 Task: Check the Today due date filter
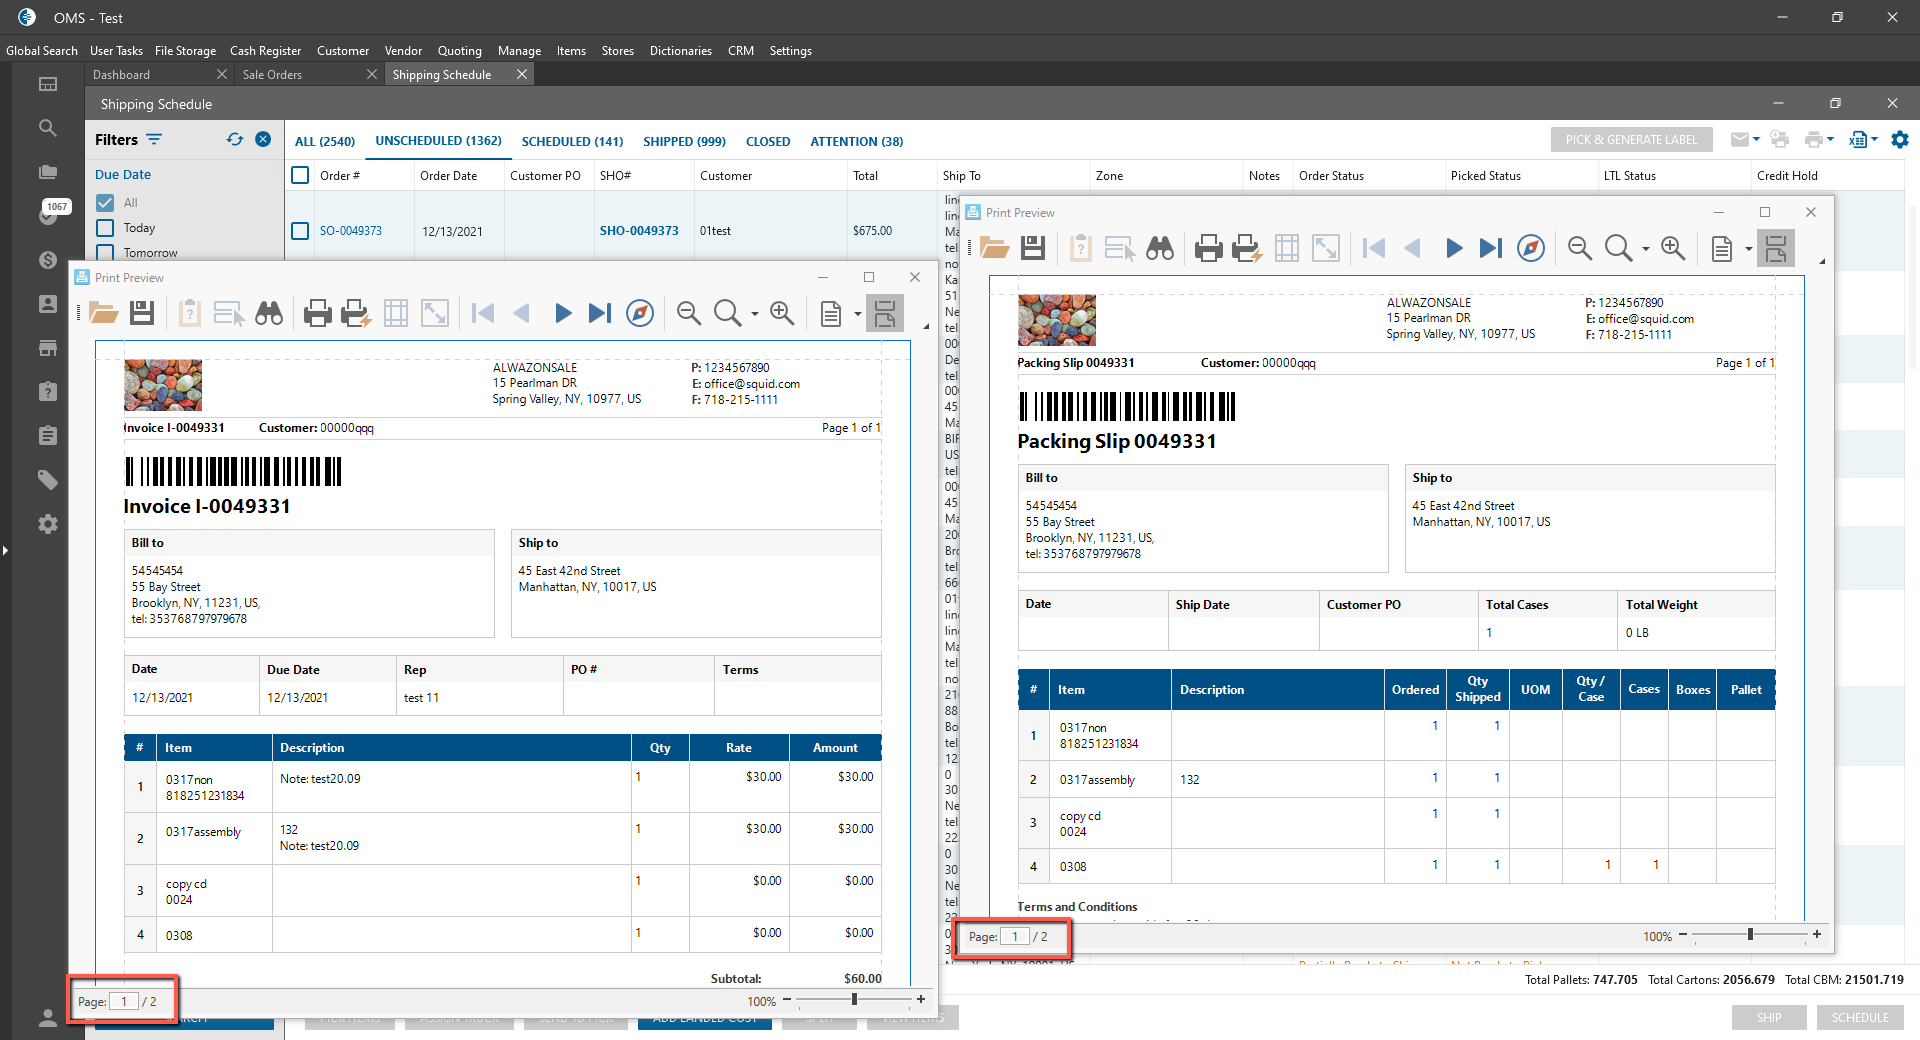click(x=105, y=228)
